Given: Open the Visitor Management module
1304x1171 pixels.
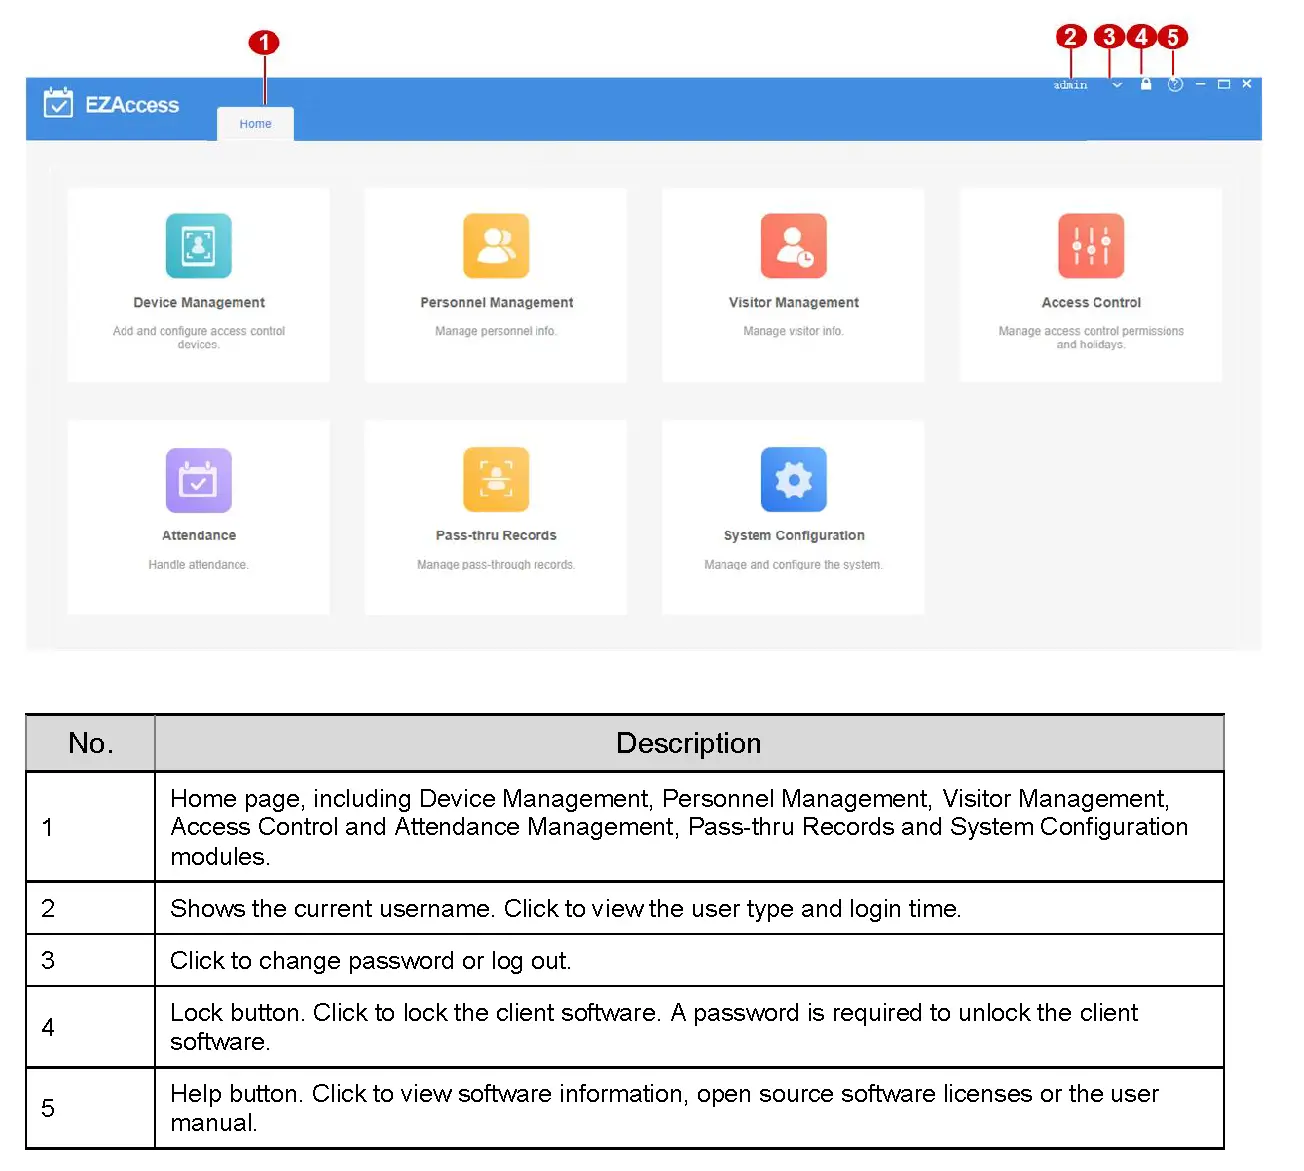Looking at the screenshot, I should click(793, 285).
